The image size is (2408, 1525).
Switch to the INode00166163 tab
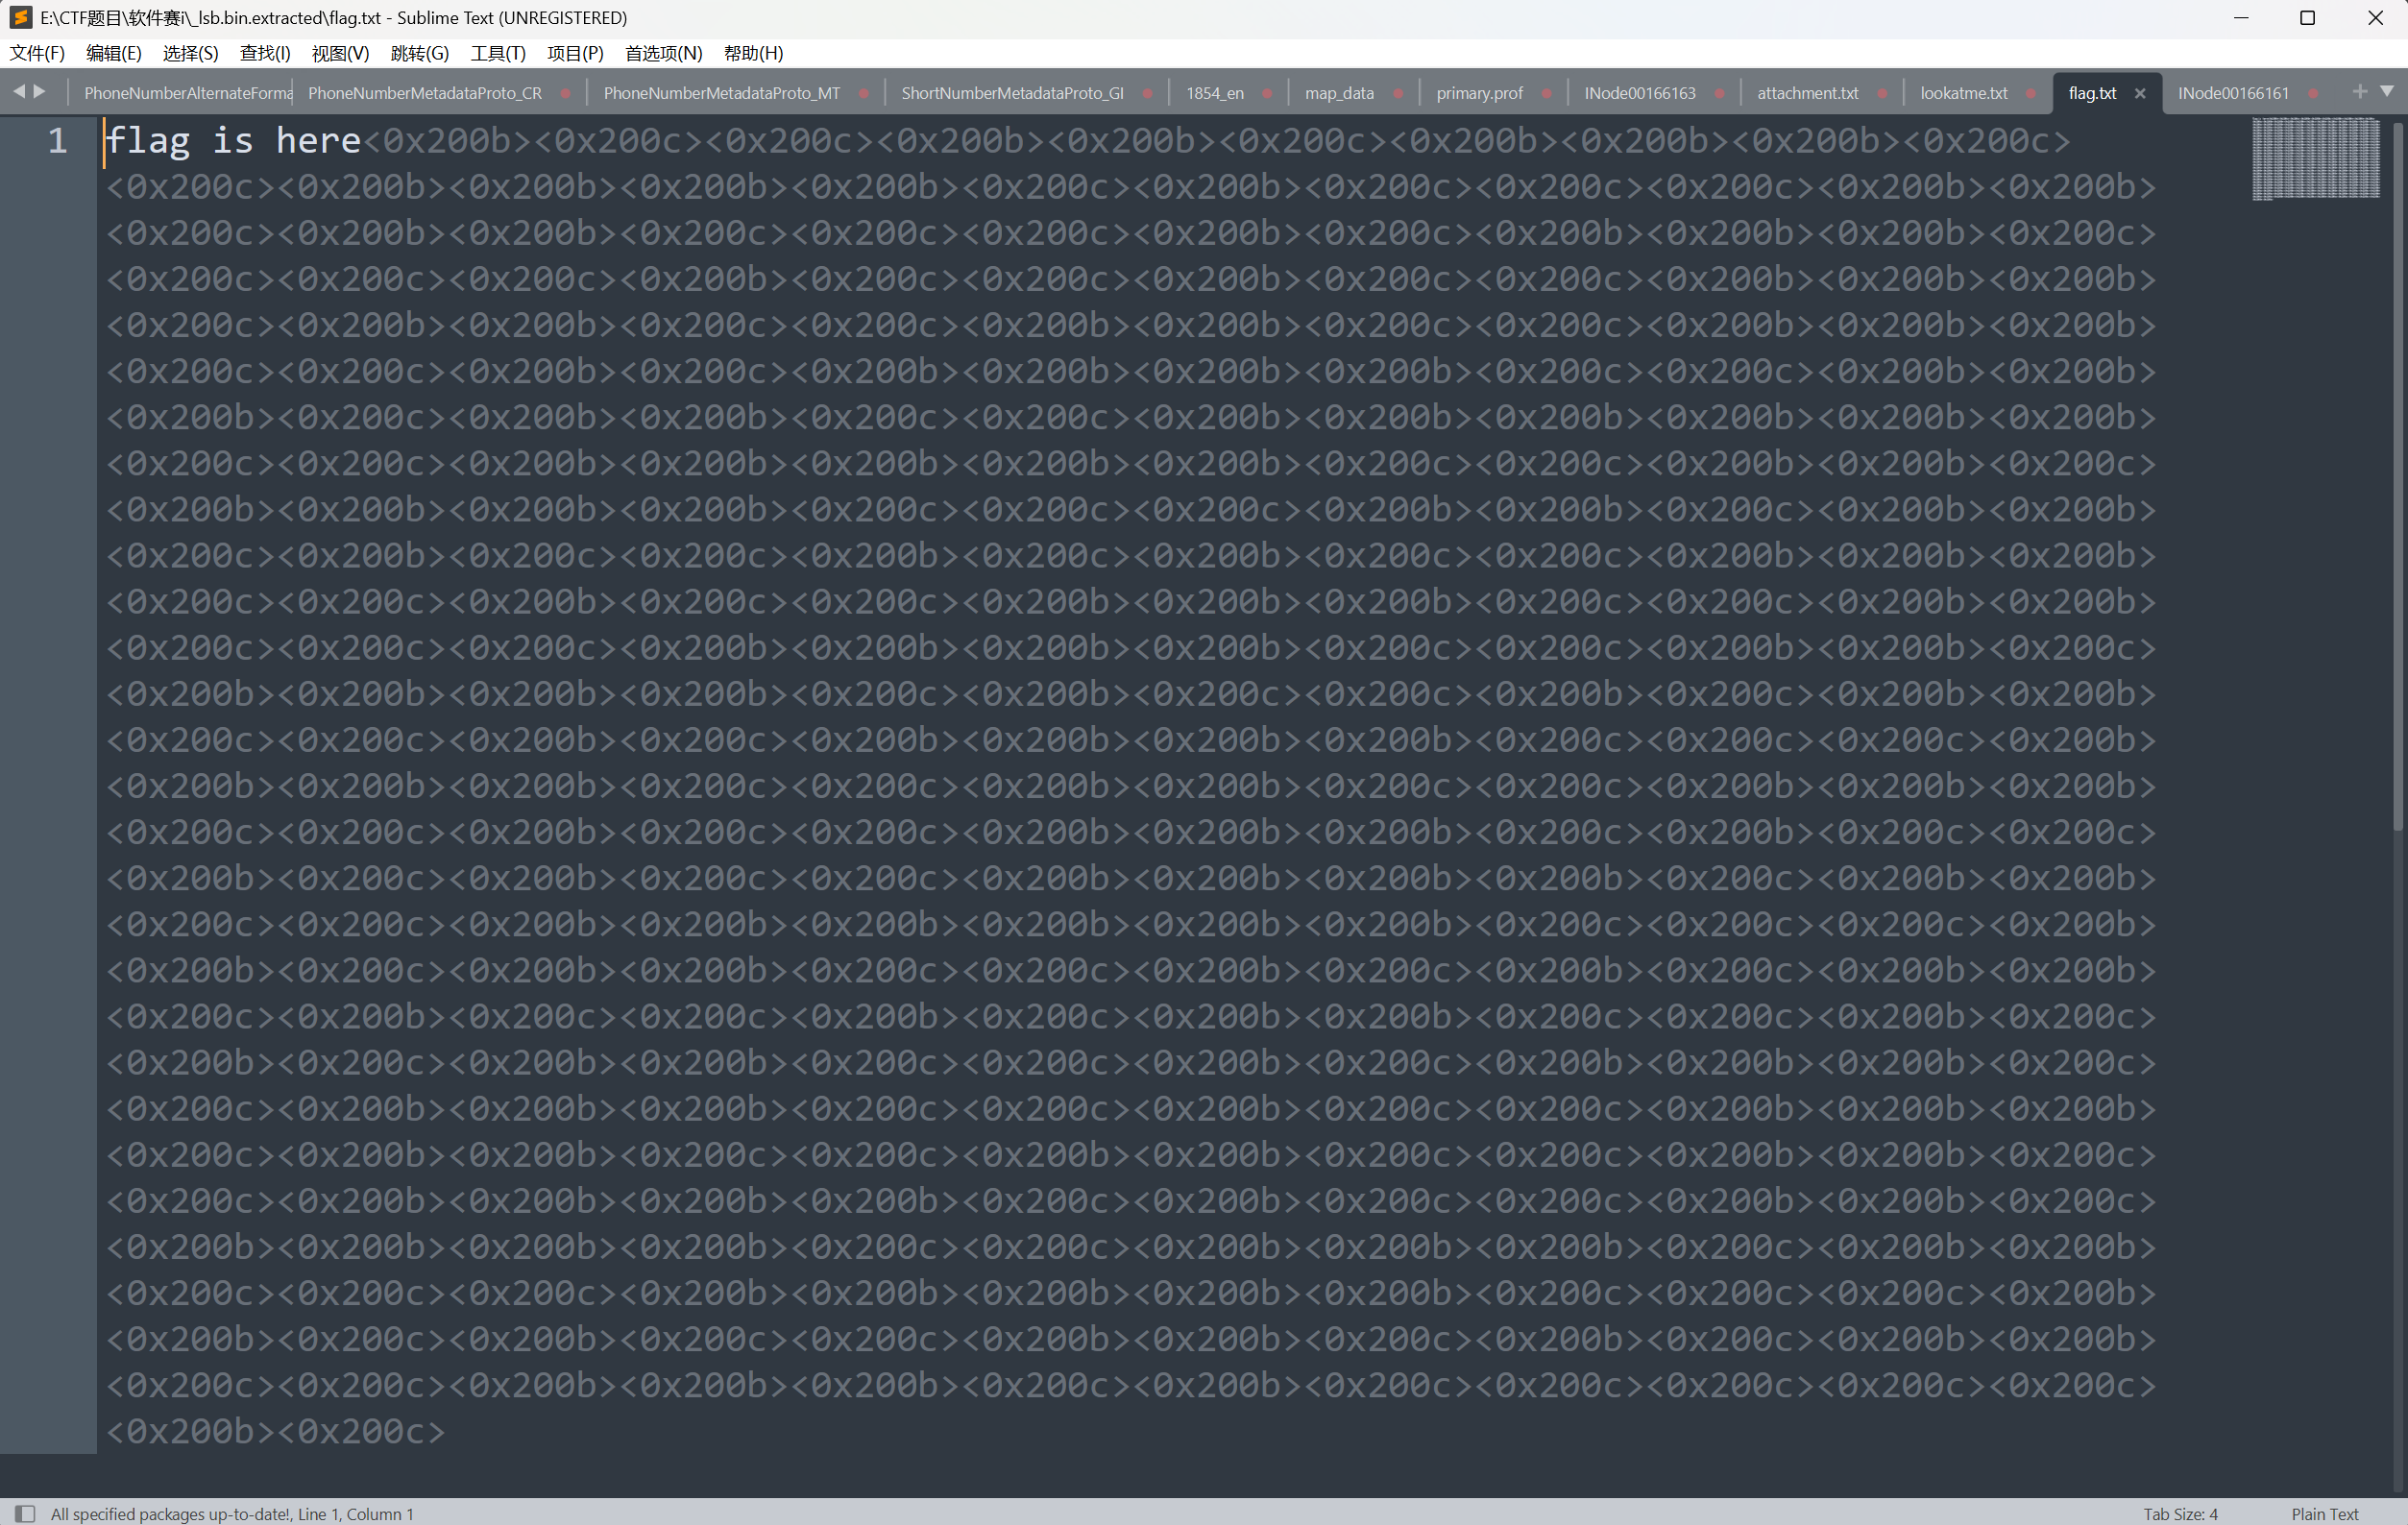coord(1639,93)
